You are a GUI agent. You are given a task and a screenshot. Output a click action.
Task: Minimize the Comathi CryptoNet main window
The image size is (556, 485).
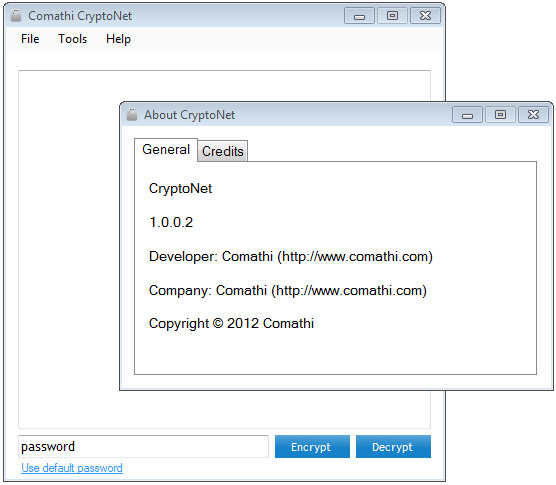[359, 16]
